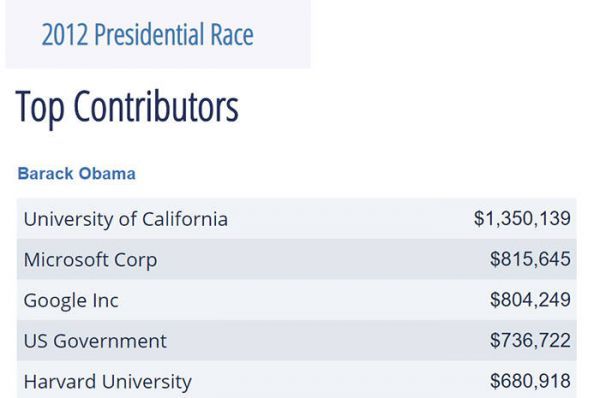Click the $1,350,139 contribution amount
The image size is (600, 398).
(x=522, y=219)
